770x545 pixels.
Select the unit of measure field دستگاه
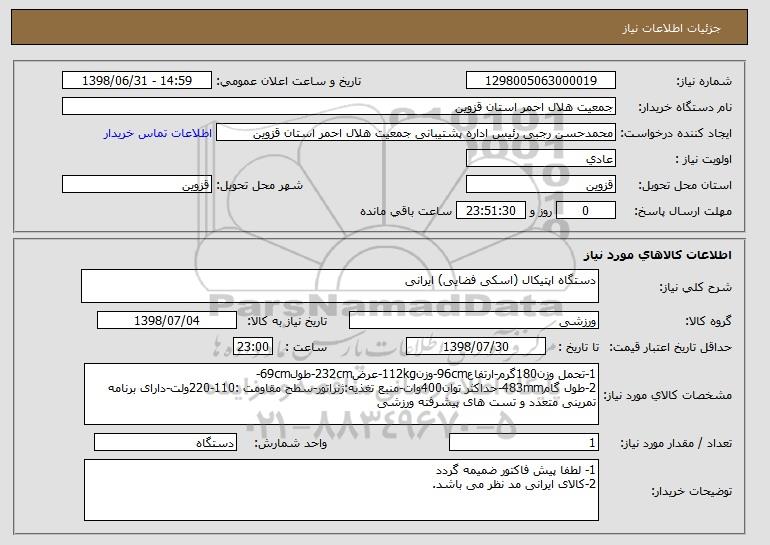click(x=165, y=443)
